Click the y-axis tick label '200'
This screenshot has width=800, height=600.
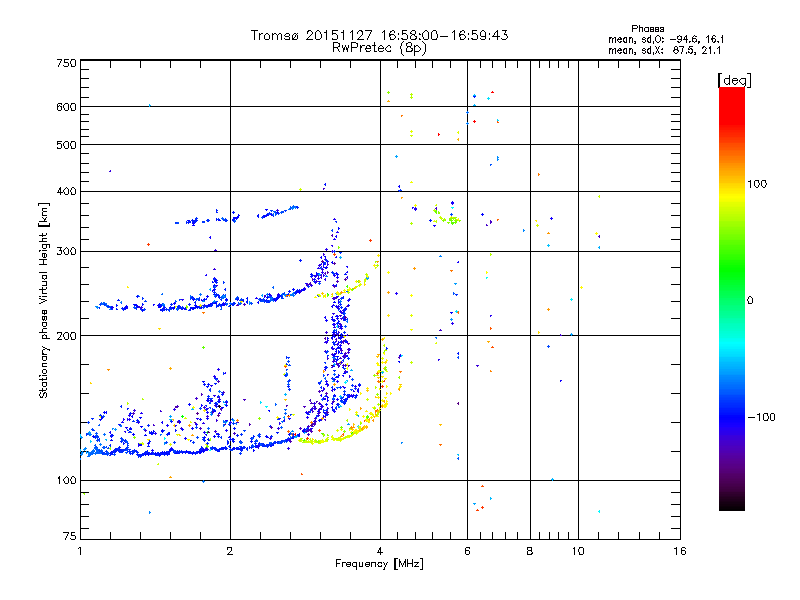66,336
